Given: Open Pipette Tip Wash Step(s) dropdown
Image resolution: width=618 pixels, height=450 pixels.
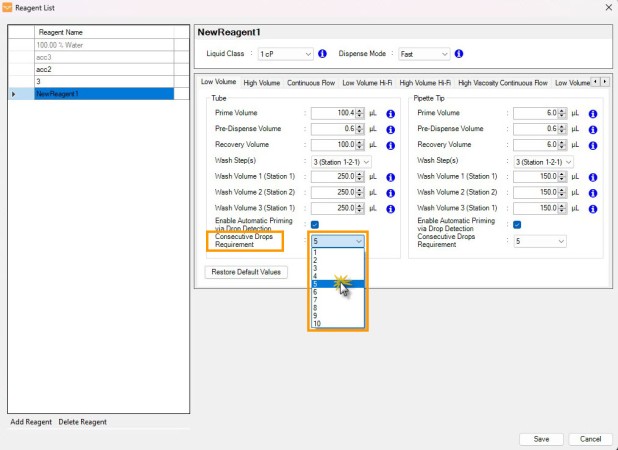Looking at the screenshot, I should (543, 162).
